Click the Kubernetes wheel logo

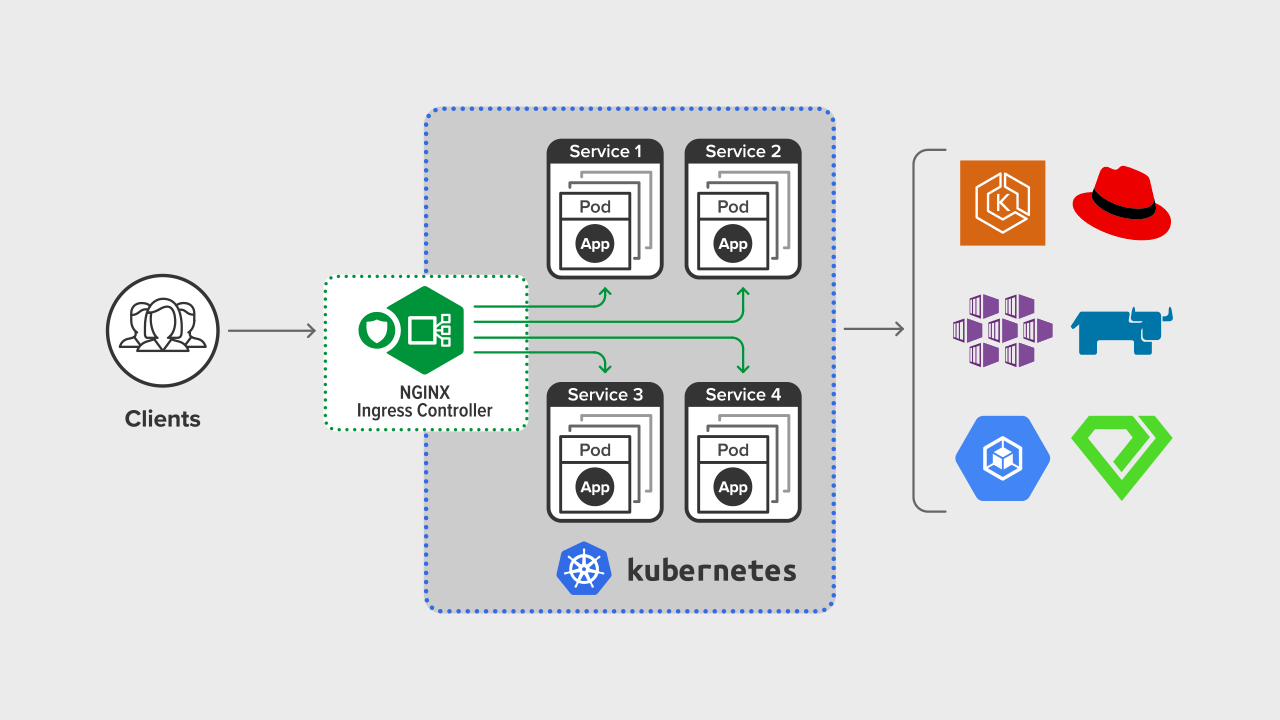(x=584, y=569)
